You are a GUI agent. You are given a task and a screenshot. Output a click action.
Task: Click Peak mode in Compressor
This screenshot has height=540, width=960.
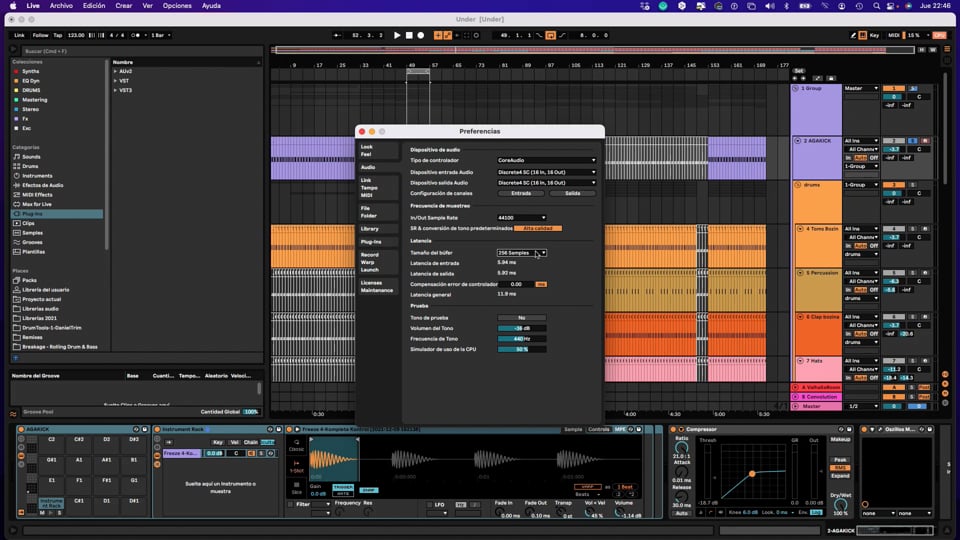point(839,460)
